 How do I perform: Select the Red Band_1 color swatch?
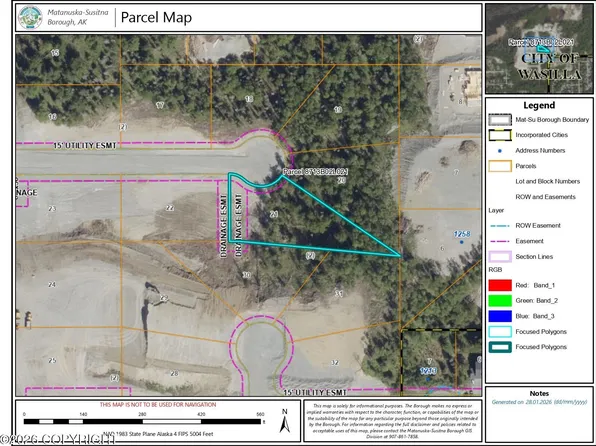point(500,285)
